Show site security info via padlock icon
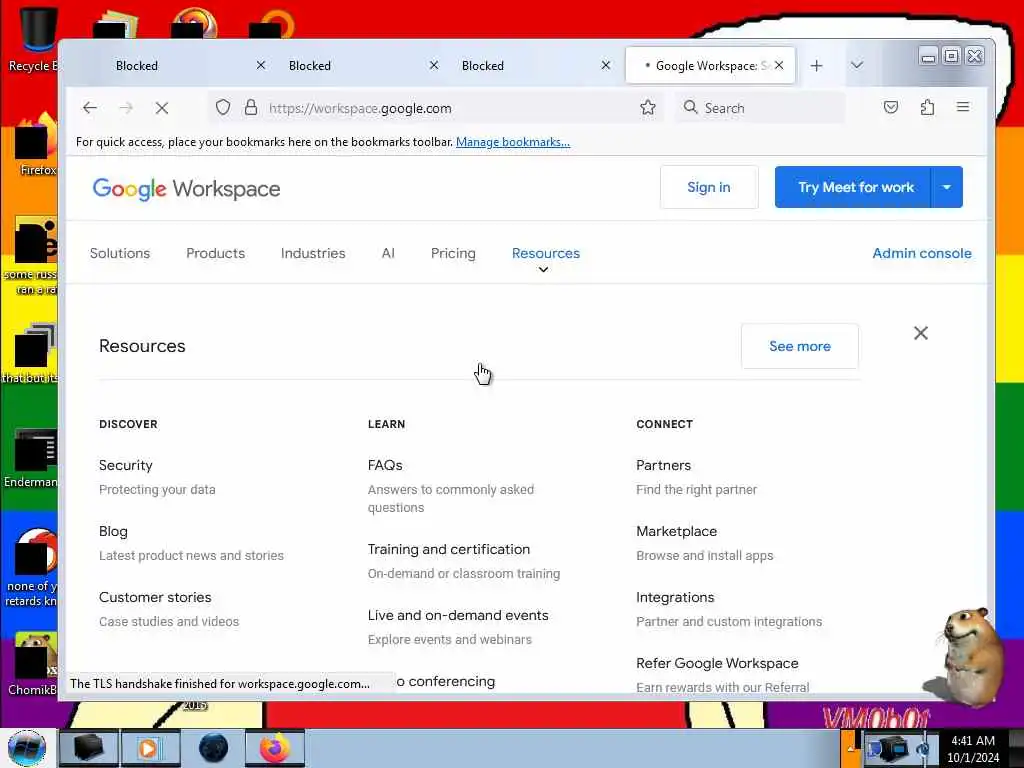1024x768 pixels. (x=251, y=107)
